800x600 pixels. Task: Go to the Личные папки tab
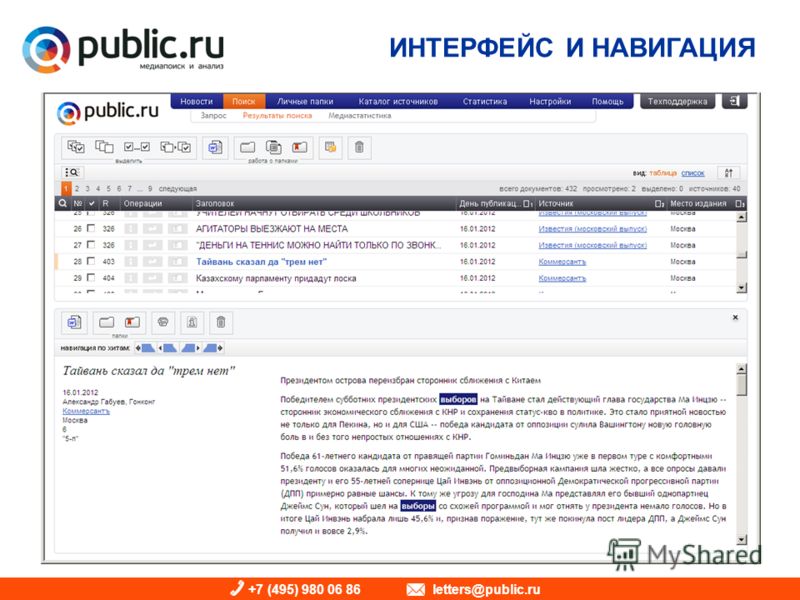pos(305,101)
